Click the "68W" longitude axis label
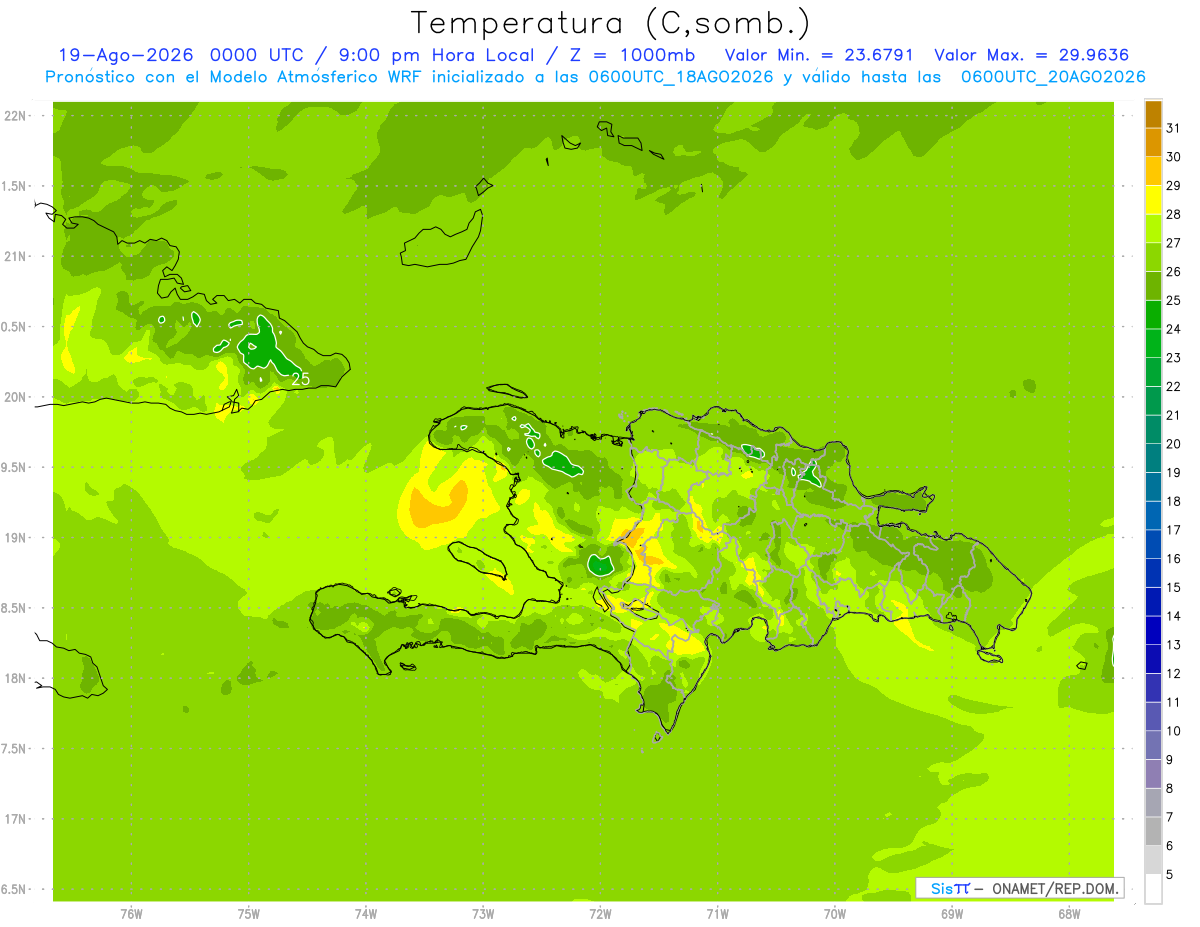 click(1069, 914)
